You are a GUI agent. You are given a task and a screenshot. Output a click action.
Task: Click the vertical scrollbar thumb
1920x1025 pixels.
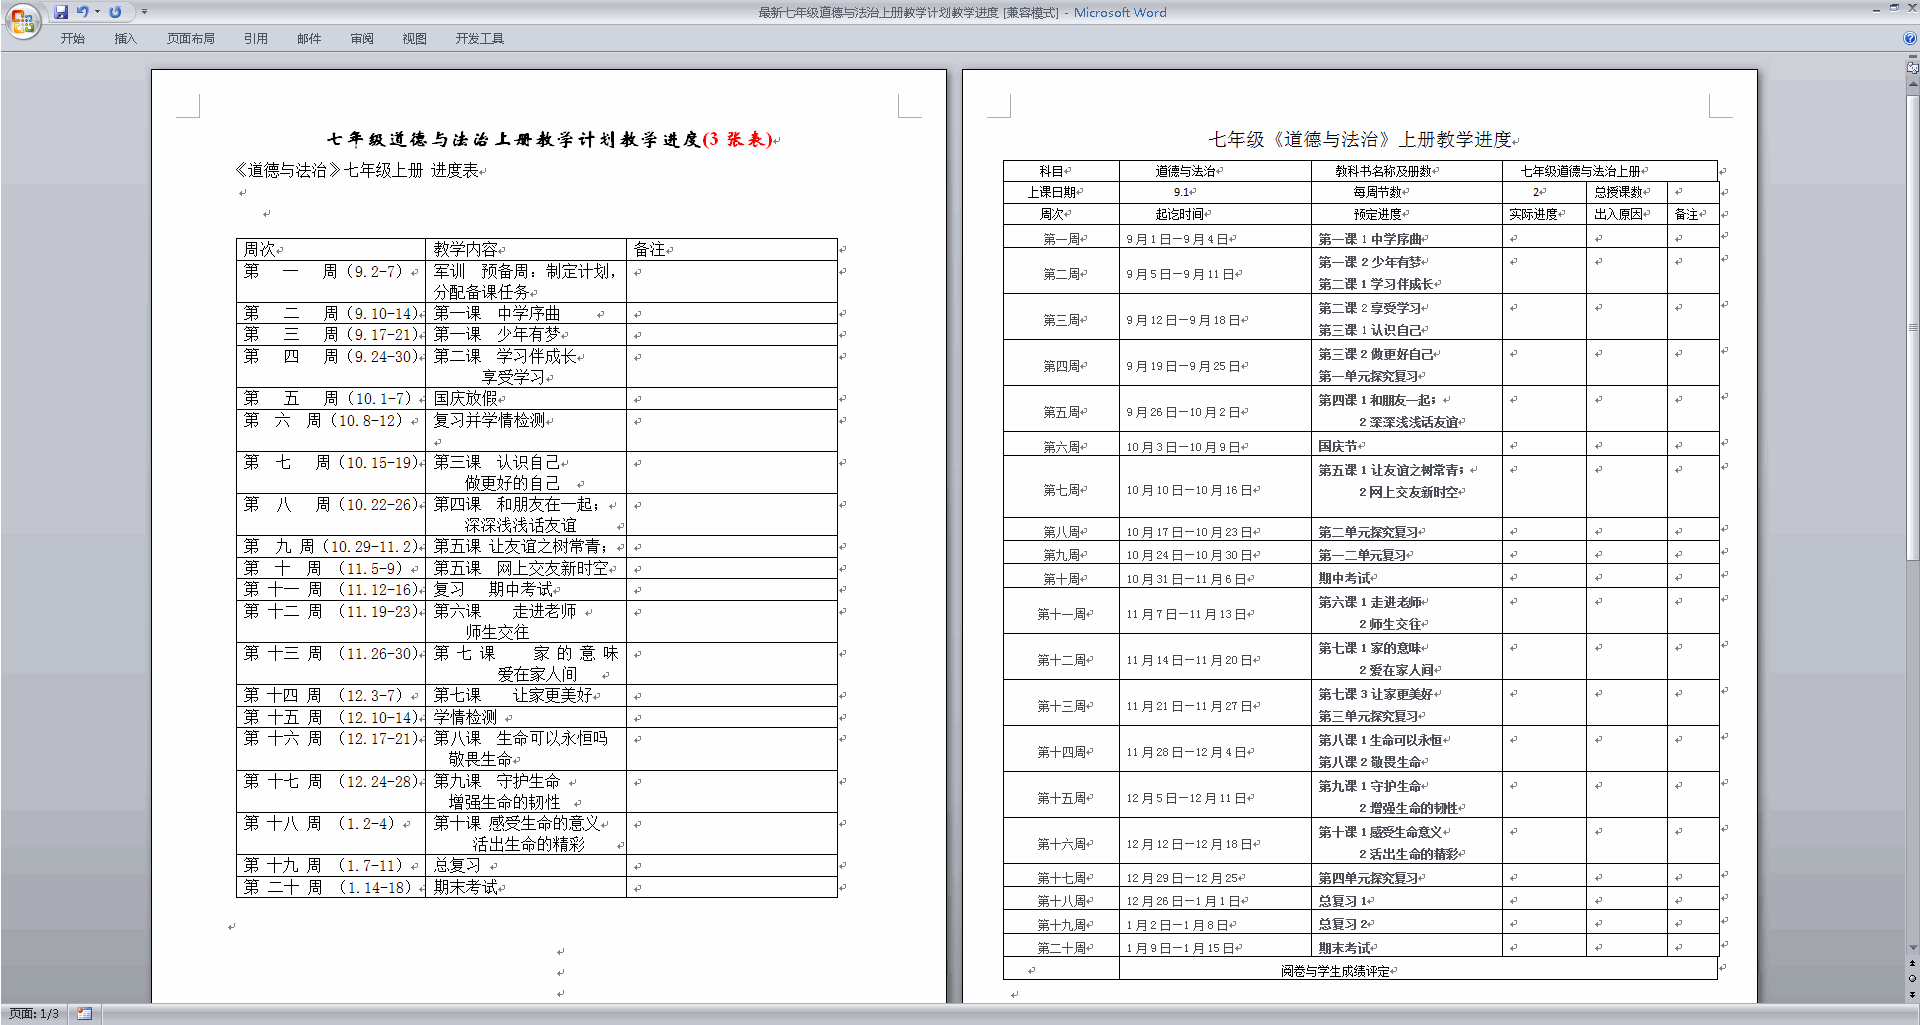(1913, 326)
